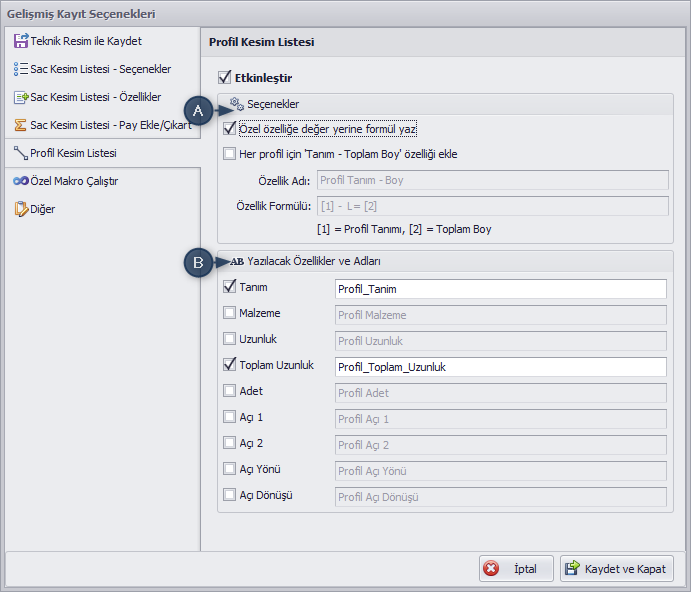Toggle the Etkinleştir checkbox
This screenshot has width=691, height=592.
coord(224,78)
